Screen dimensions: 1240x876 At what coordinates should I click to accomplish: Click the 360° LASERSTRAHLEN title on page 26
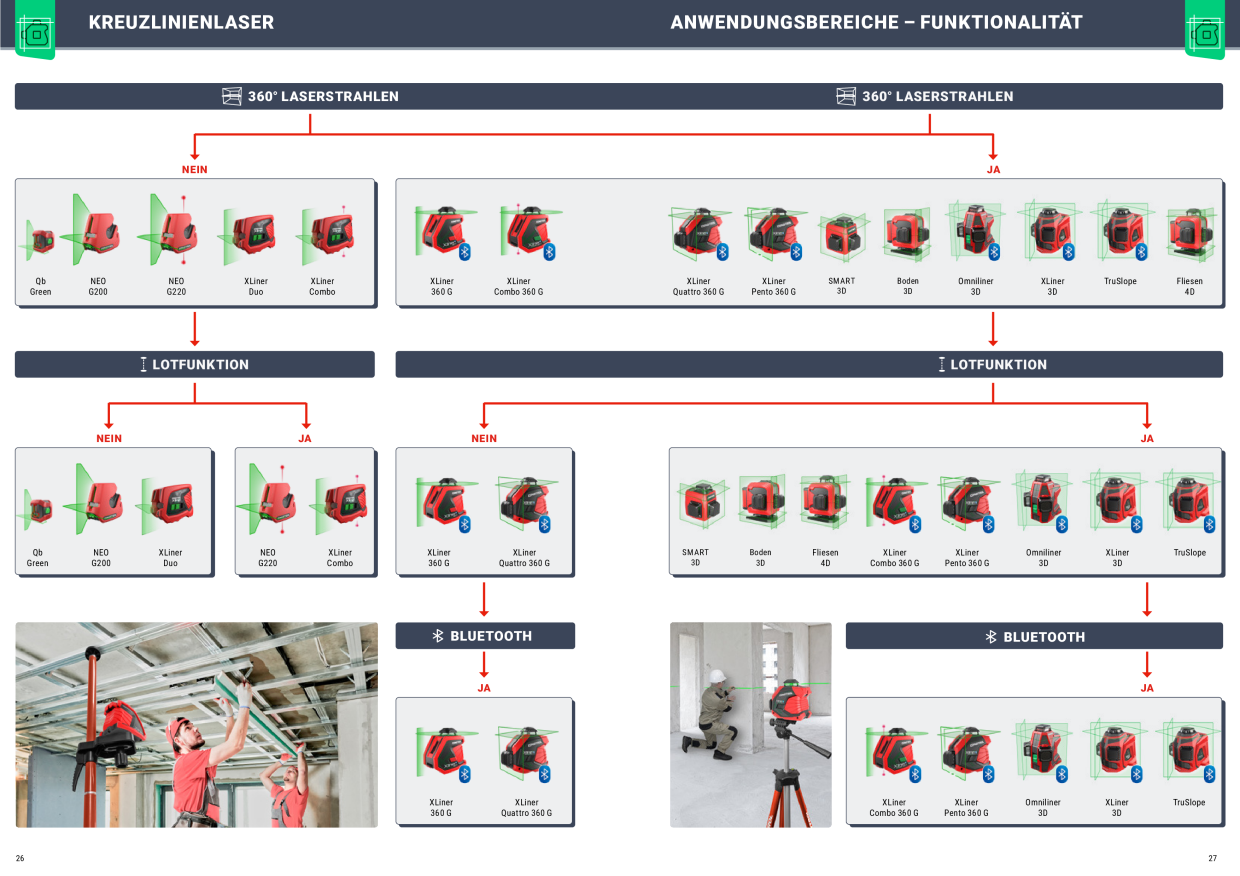(323, 96)
